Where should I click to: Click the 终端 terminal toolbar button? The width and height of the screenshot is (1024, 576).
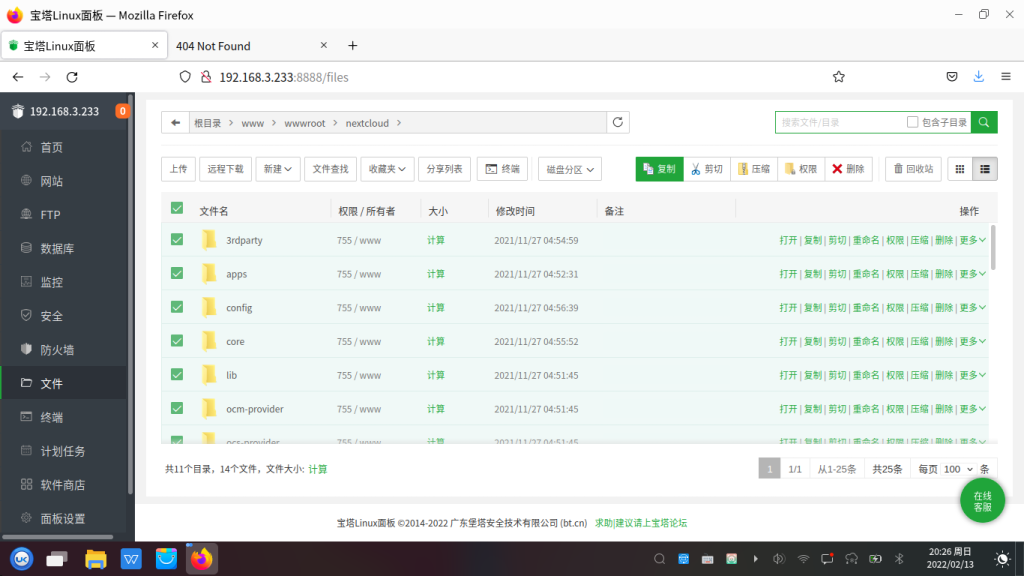(x=502, y=169)
